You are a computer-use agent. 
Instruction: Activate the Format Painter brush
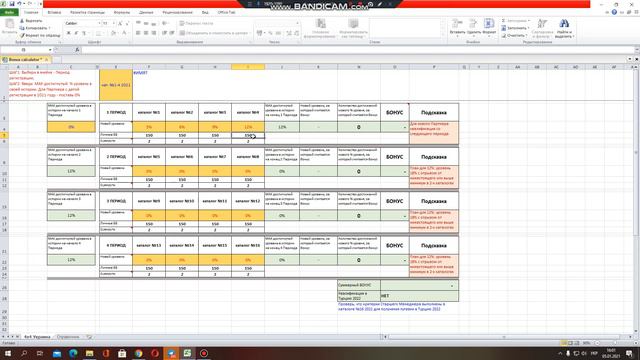click(40, 35)
